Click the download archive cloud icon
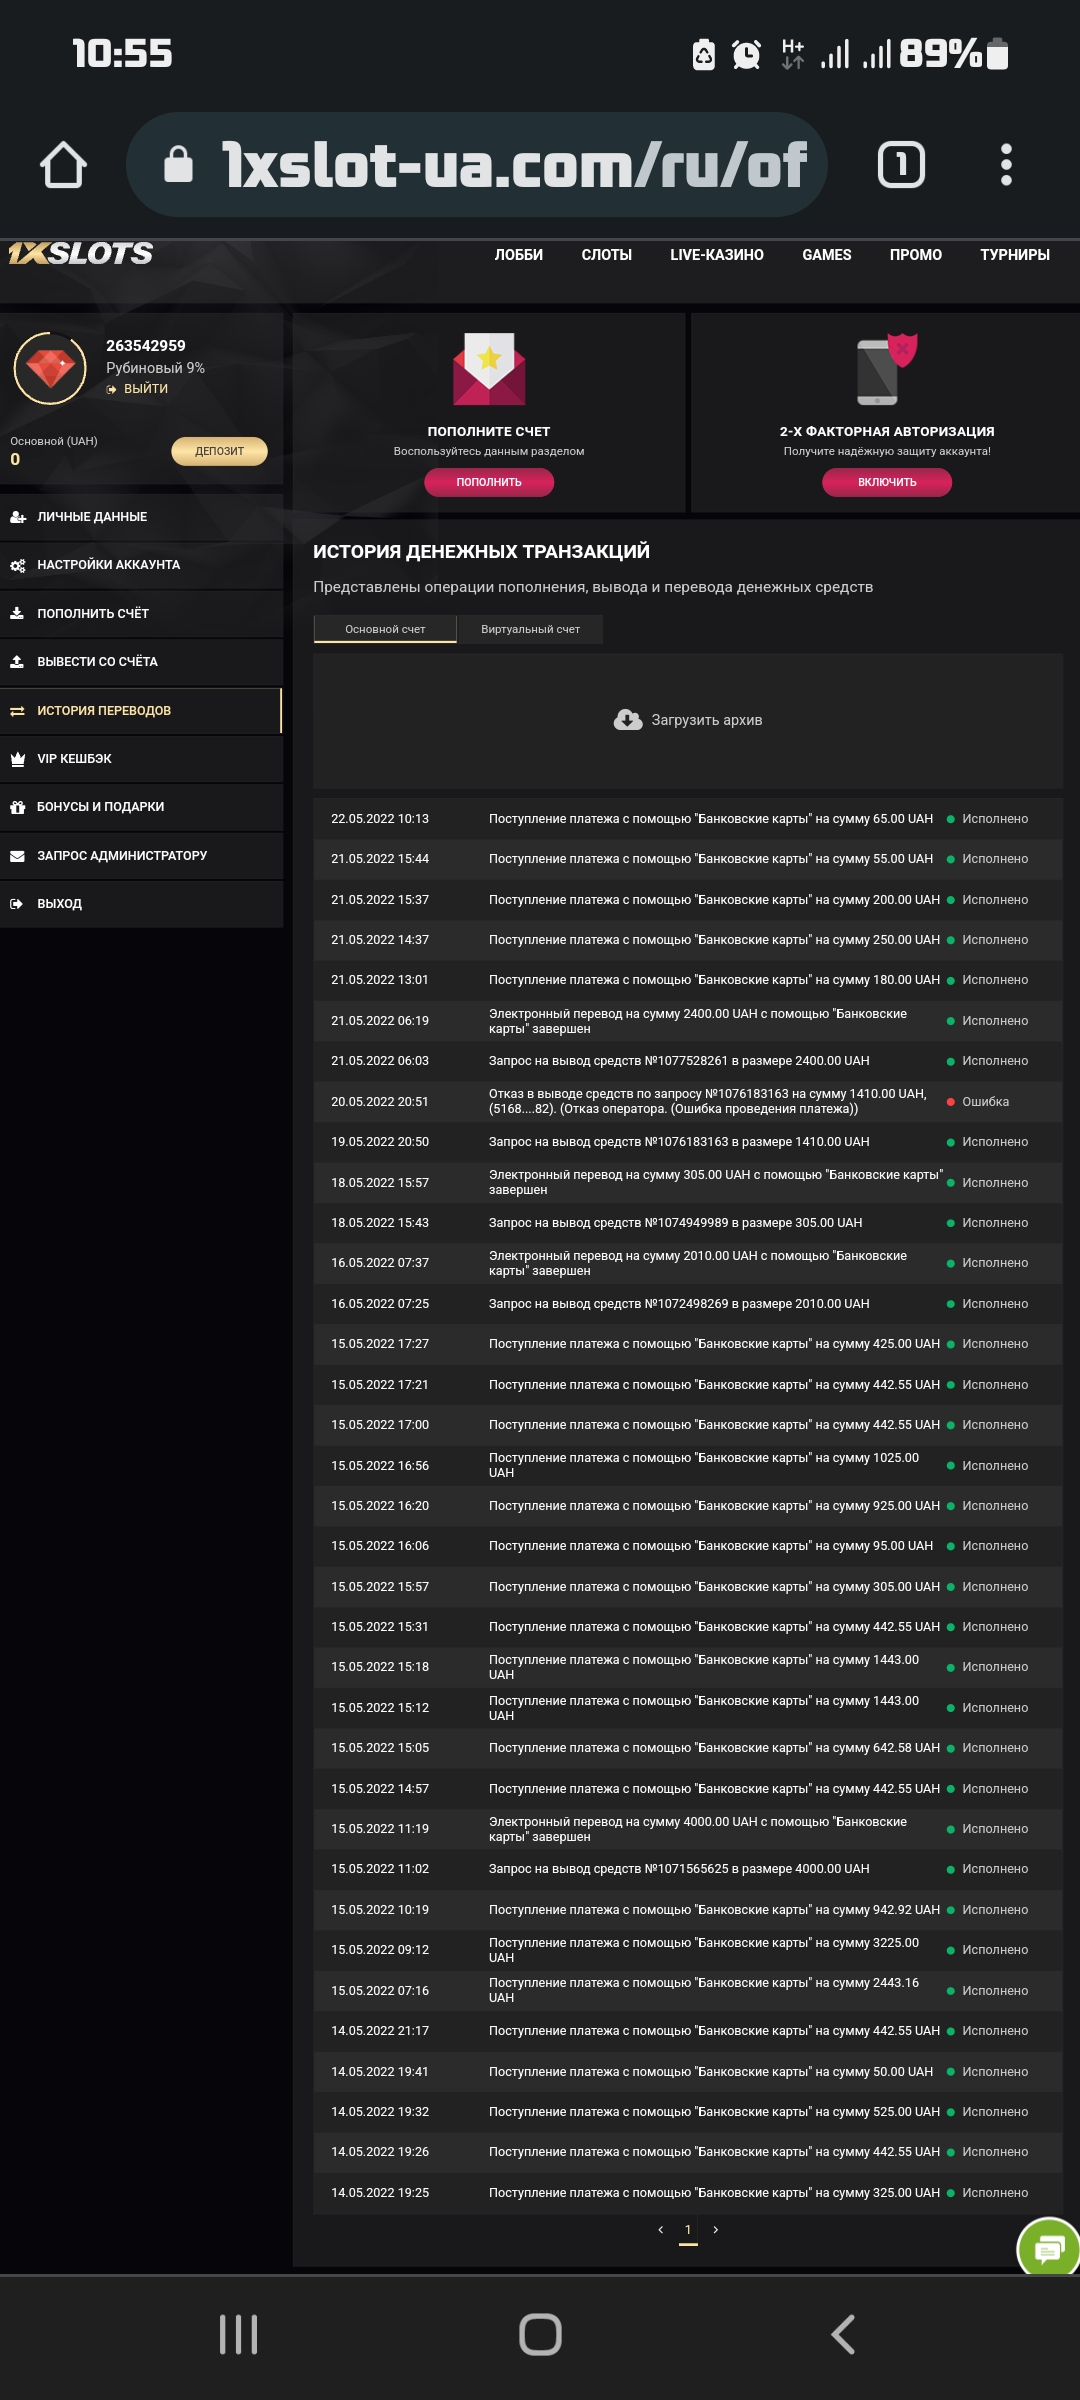This screenshot has height=2400, width=1080. pos(628,720)
